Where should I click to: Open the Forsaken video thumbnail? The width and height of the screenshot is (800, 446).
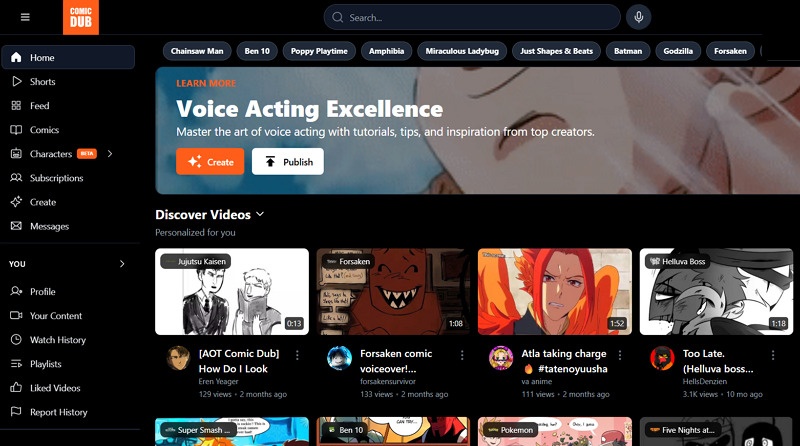click(x=393, y=291)
